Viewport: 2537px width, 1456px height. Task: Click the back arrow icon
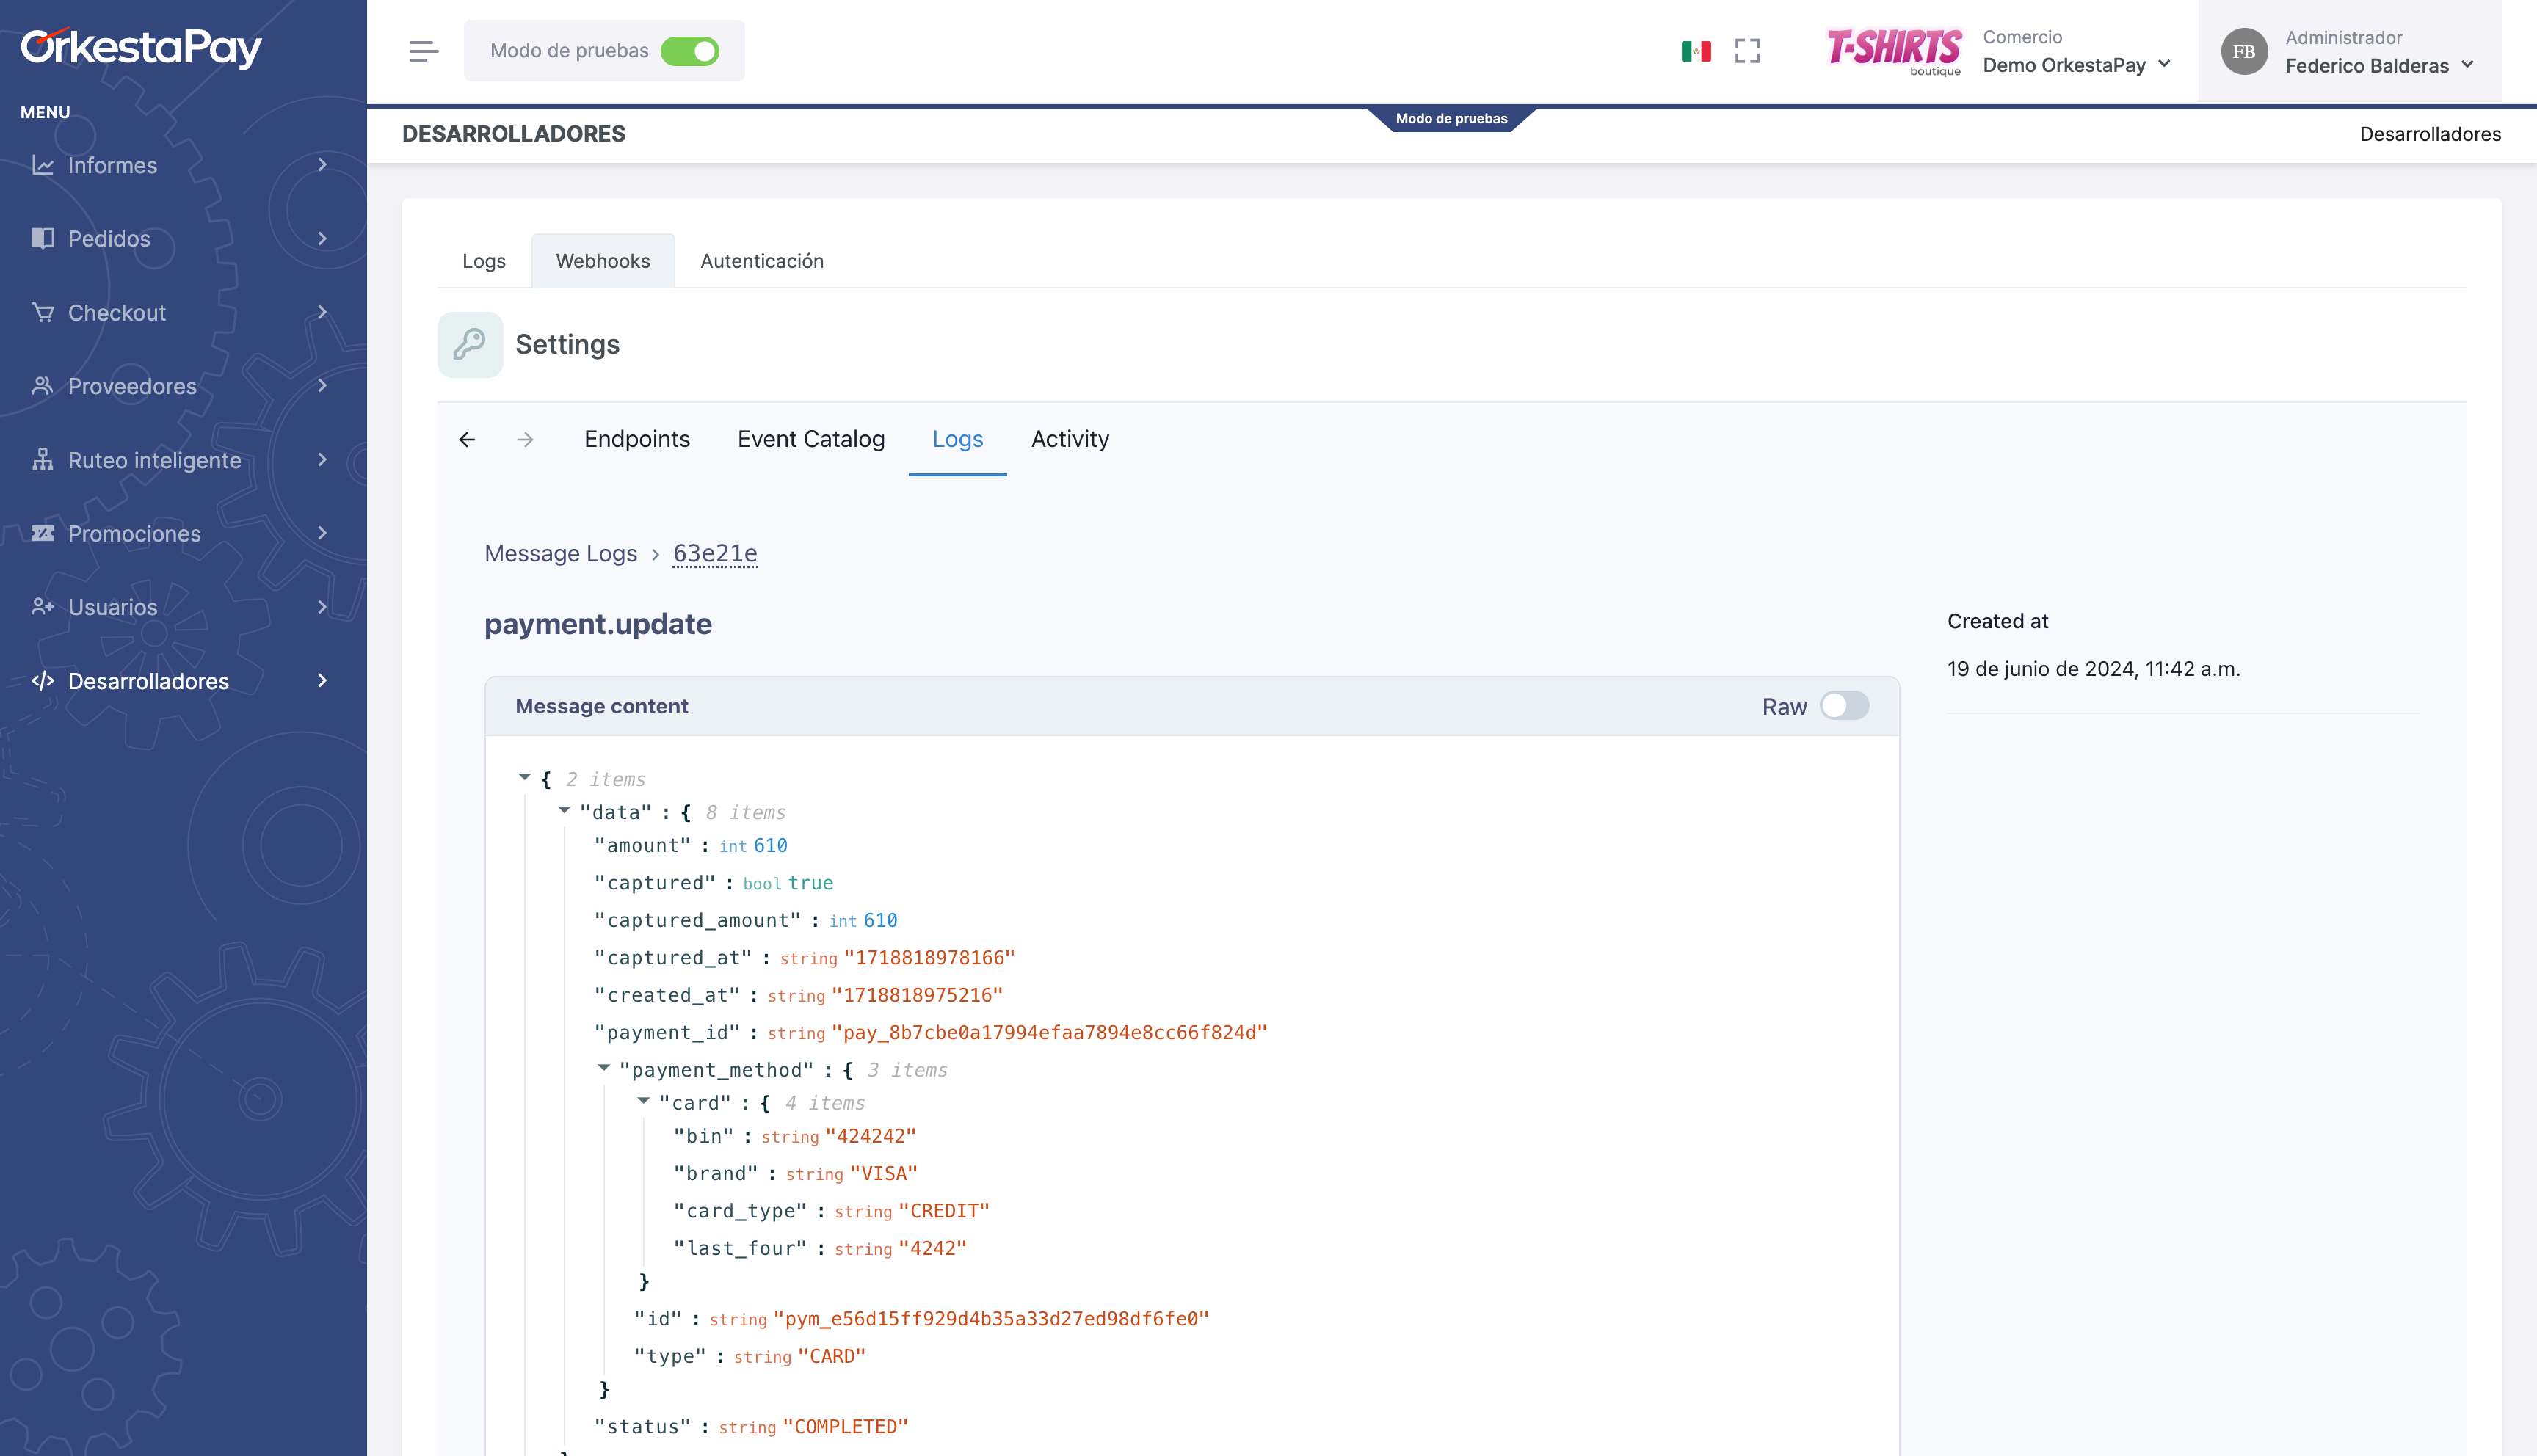pyautogui.click(x=467, y=440)
